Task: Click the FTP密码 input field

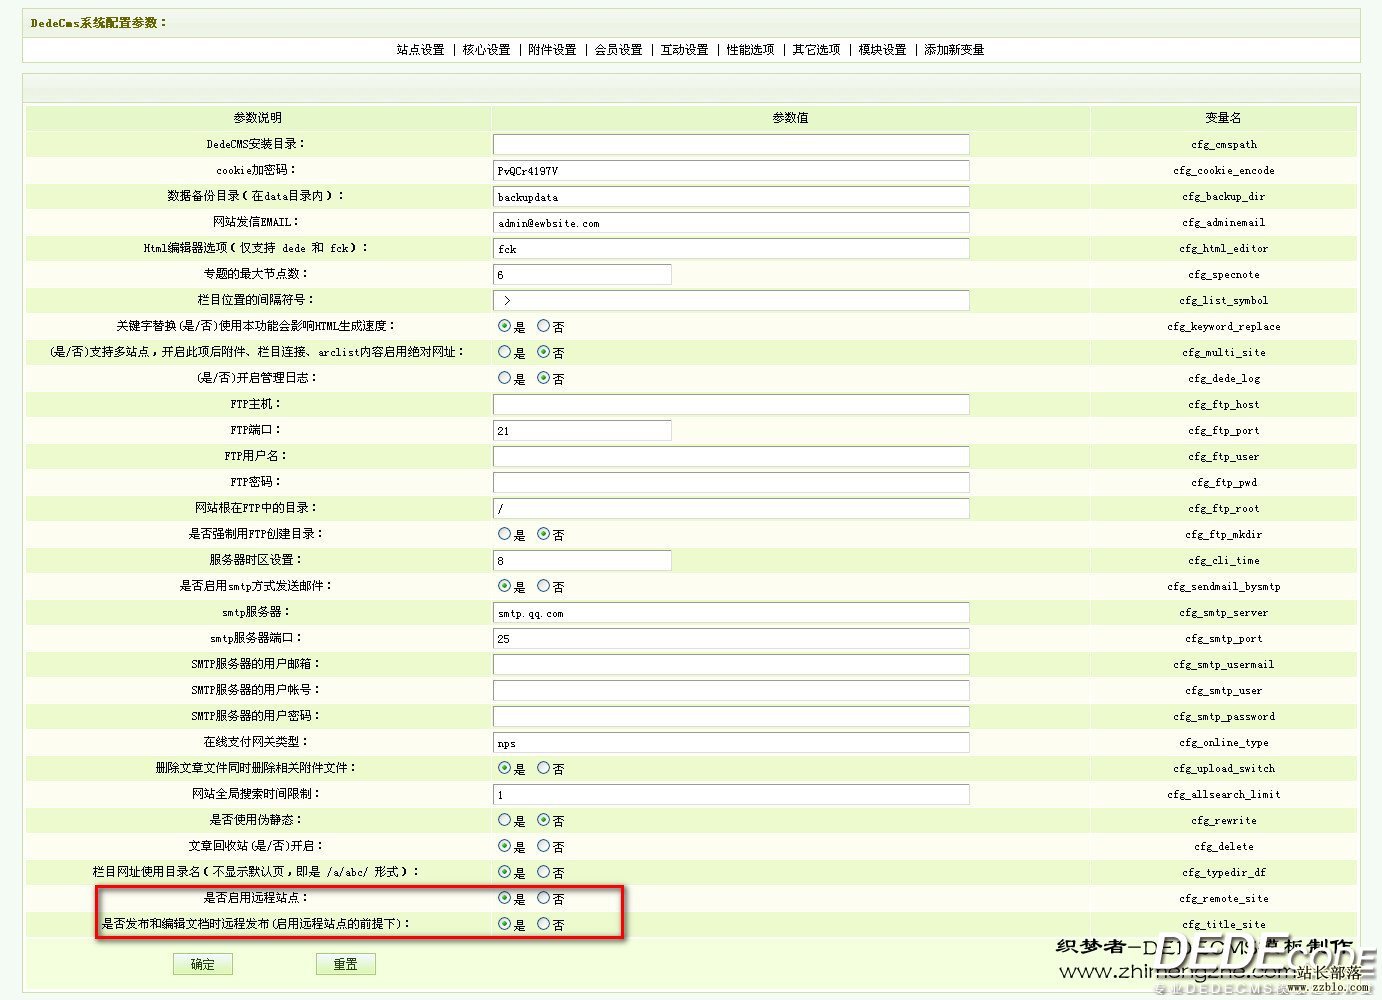Action: tap(731, 482)
